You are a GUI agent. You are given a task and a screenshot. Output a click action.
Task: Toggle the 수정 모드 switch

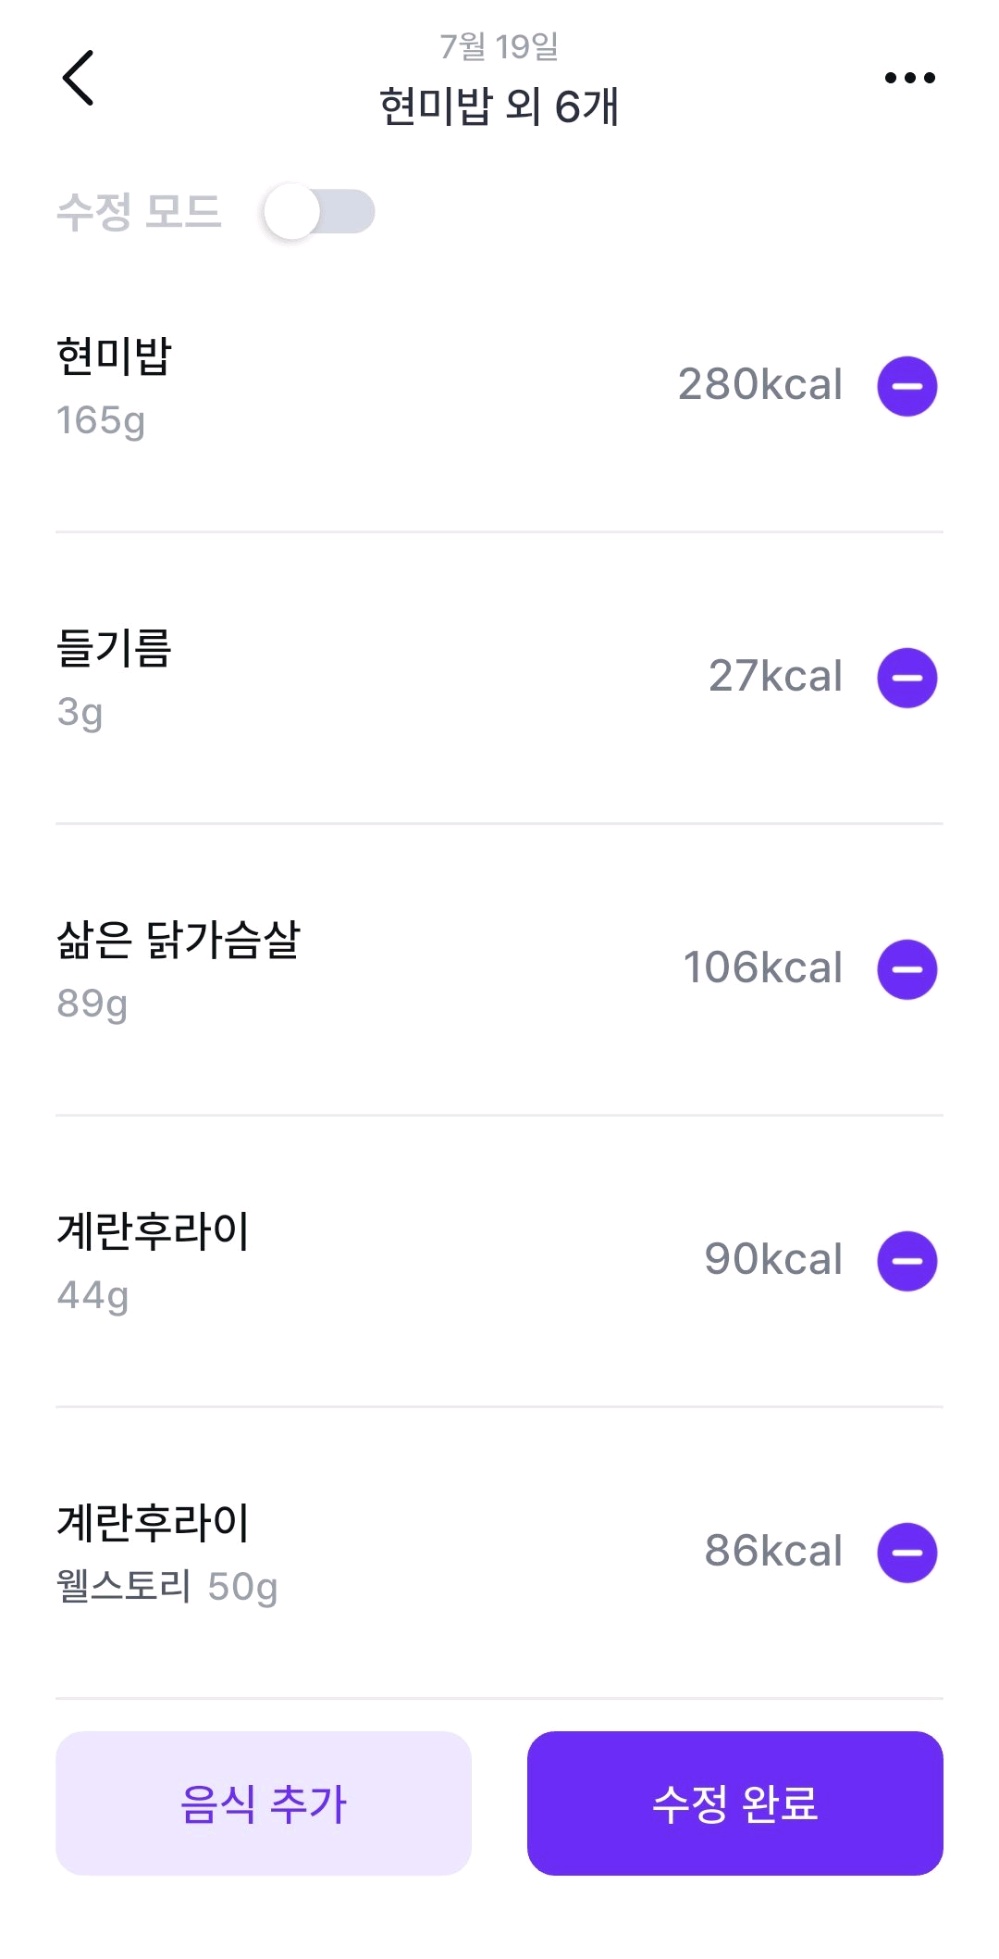click(x=319, y=212)
